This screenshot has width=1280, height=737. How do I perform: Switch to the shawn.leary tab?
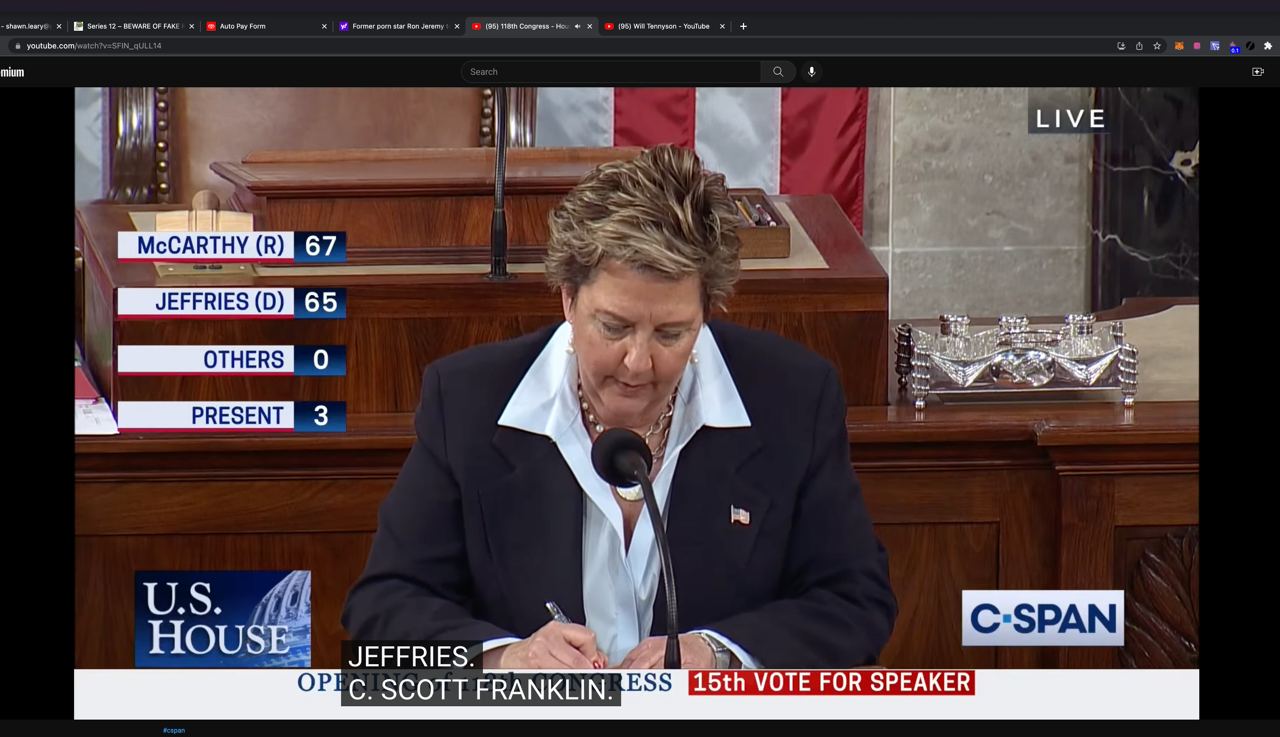tap(30, 26)
